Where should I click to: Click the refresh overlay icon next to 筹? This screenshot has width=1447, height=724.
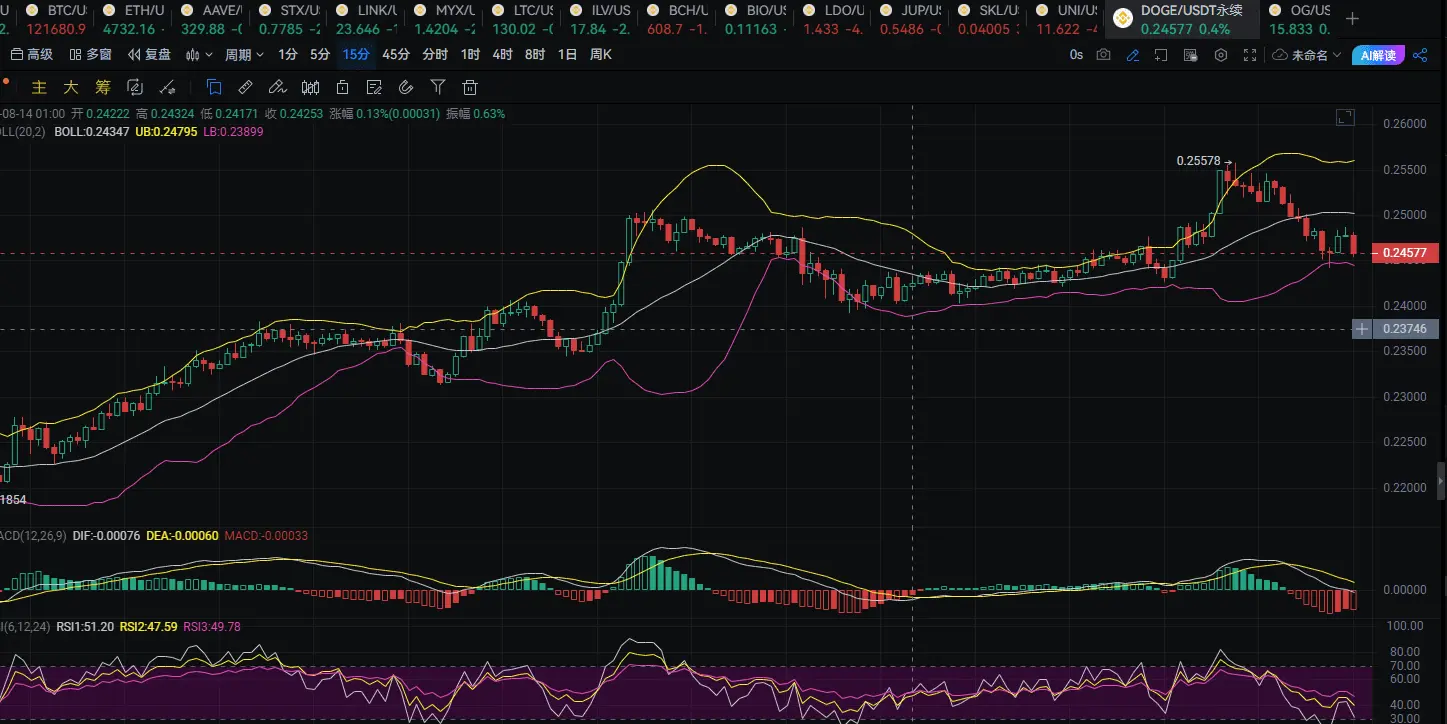pyautogui.click(x=135, y=87)
